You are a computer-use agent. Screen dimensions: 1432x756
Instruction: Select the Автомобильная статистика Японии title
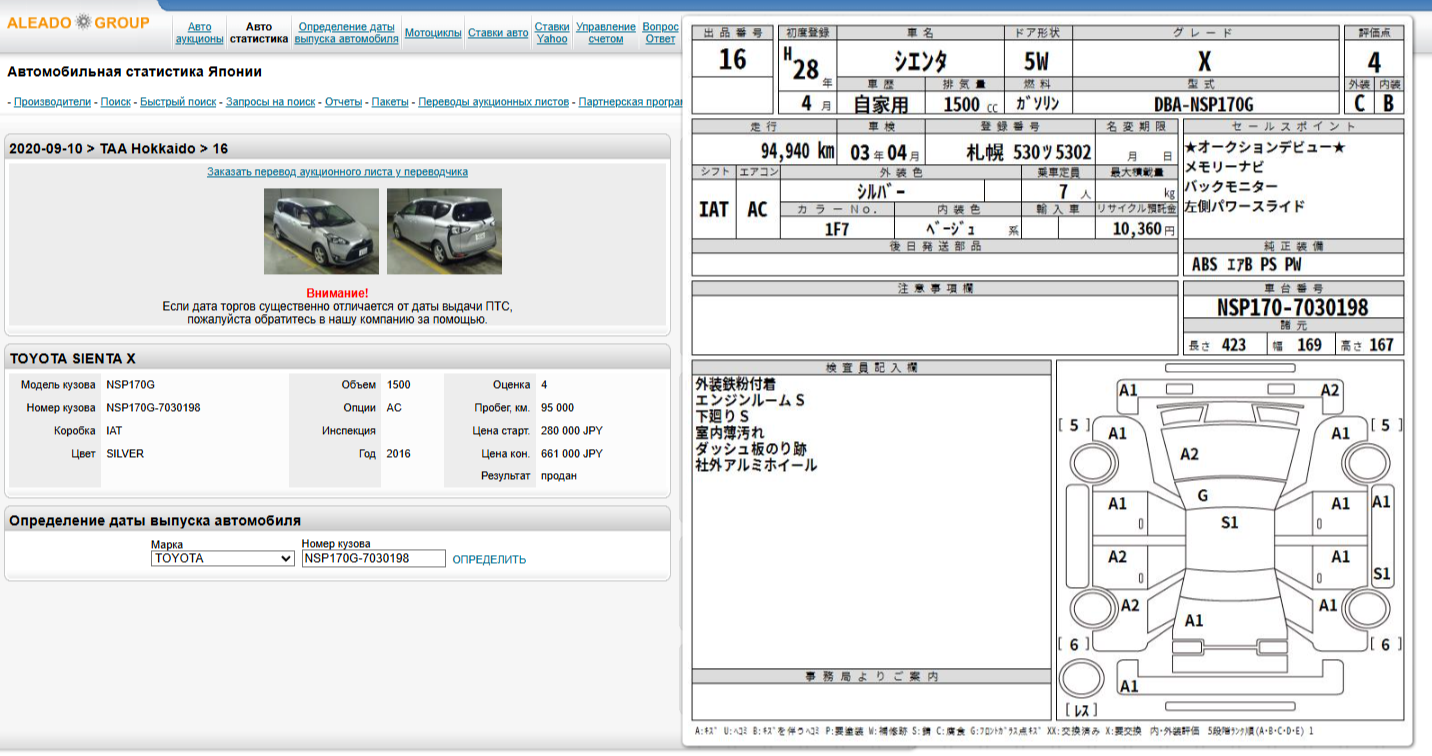pos(135,72)
